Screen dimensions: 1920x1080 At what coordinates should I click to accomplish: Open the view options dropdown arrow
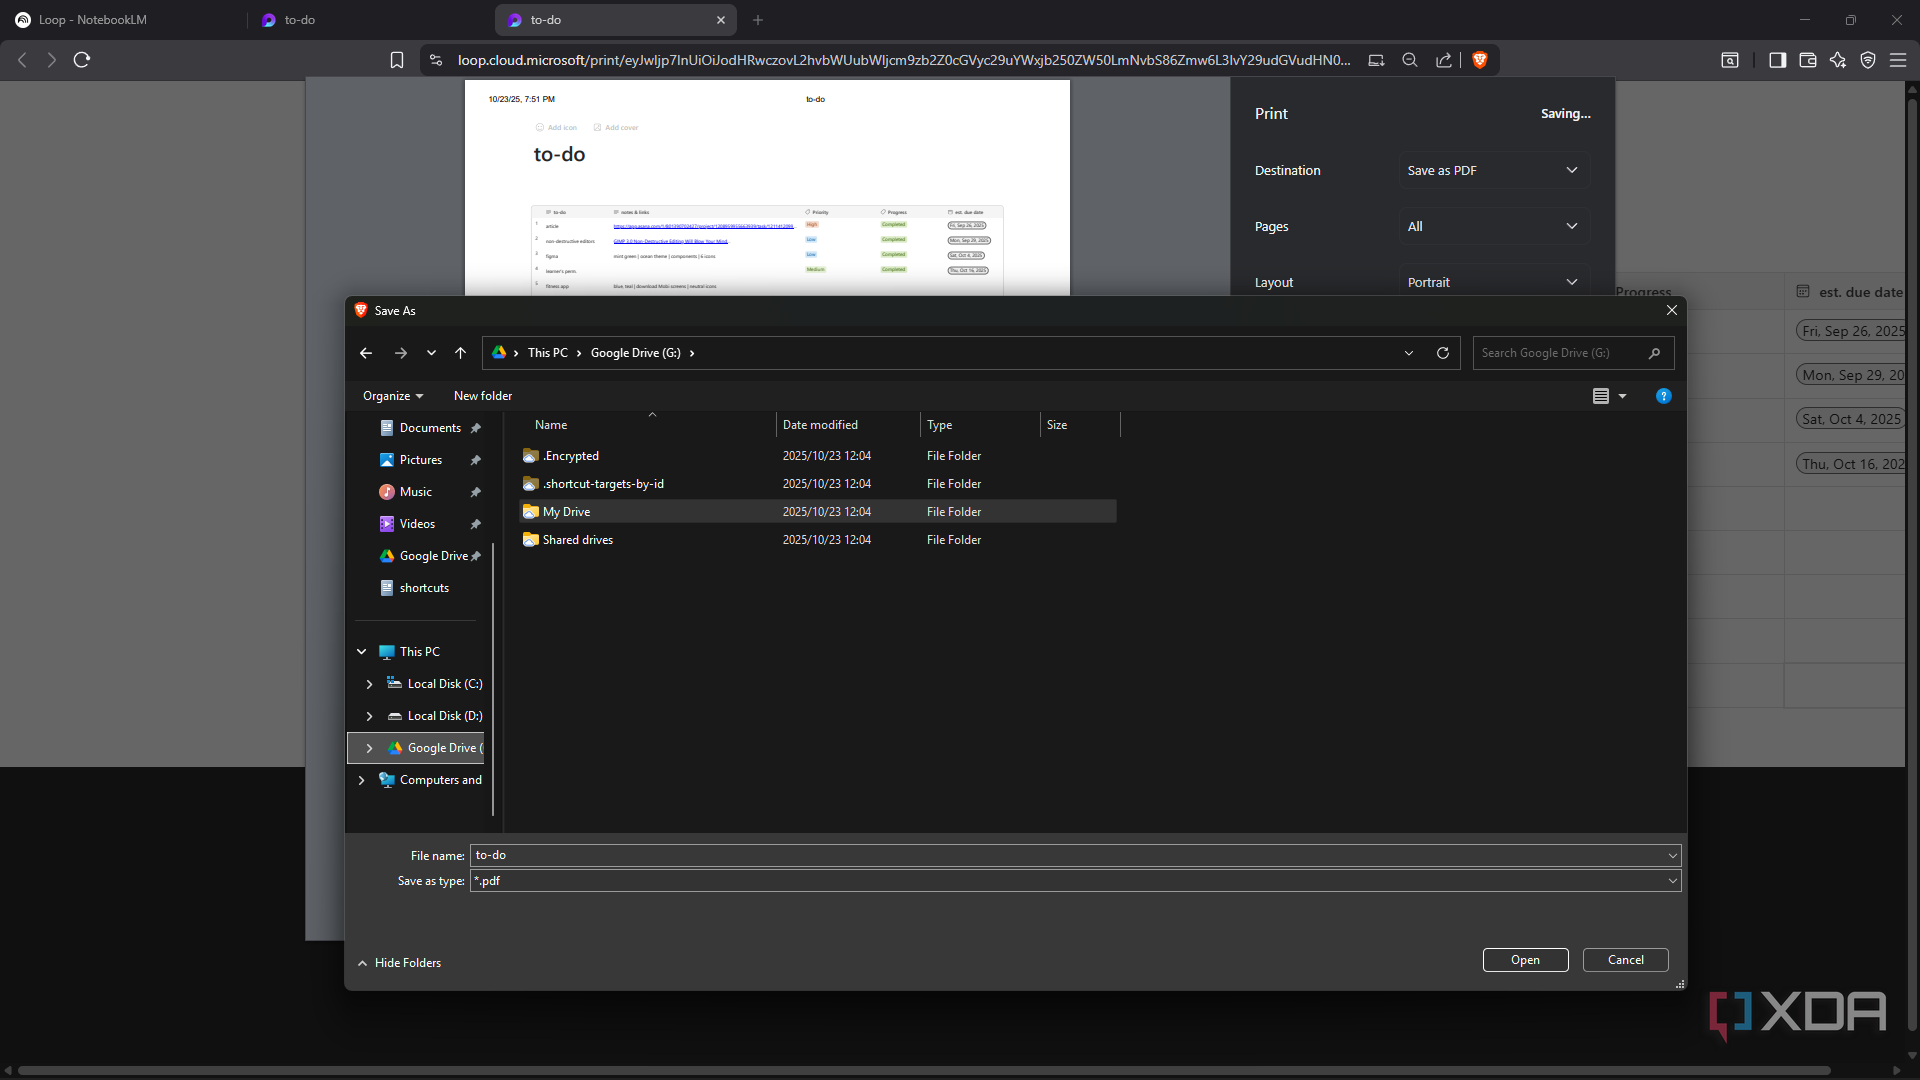coord(1622,396)
